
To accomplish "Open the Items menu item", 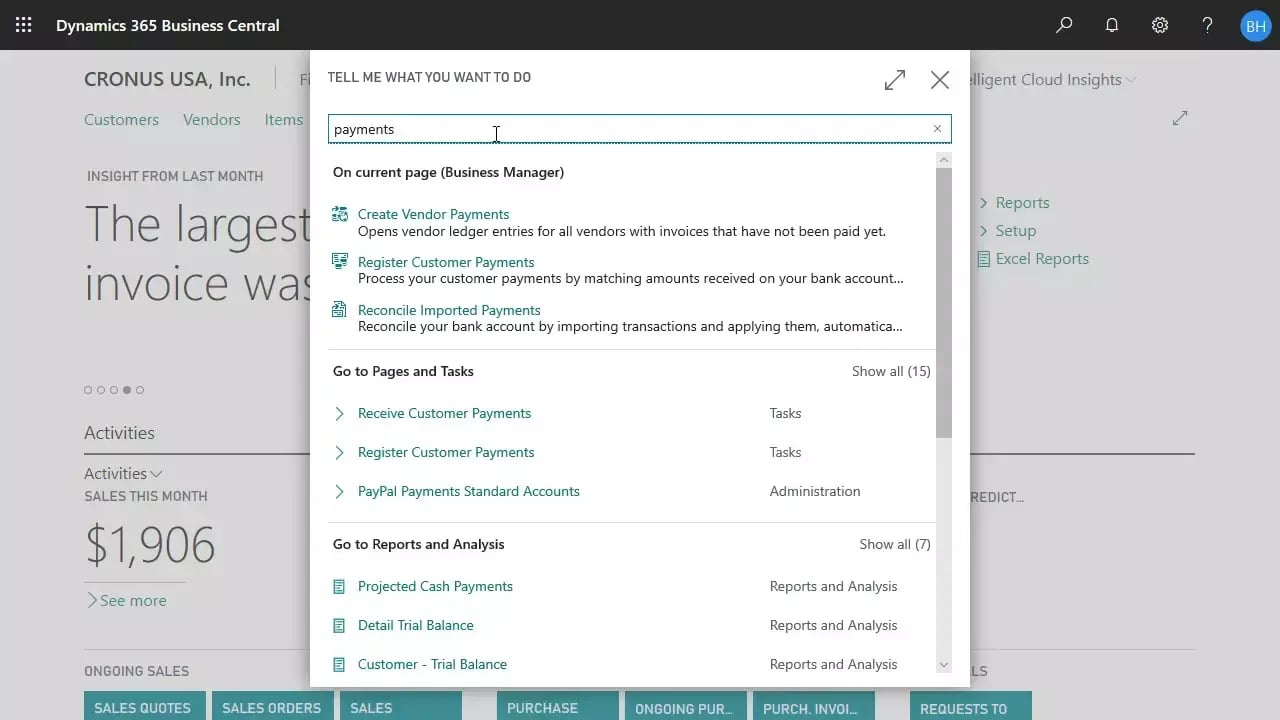I will [284, 119].
